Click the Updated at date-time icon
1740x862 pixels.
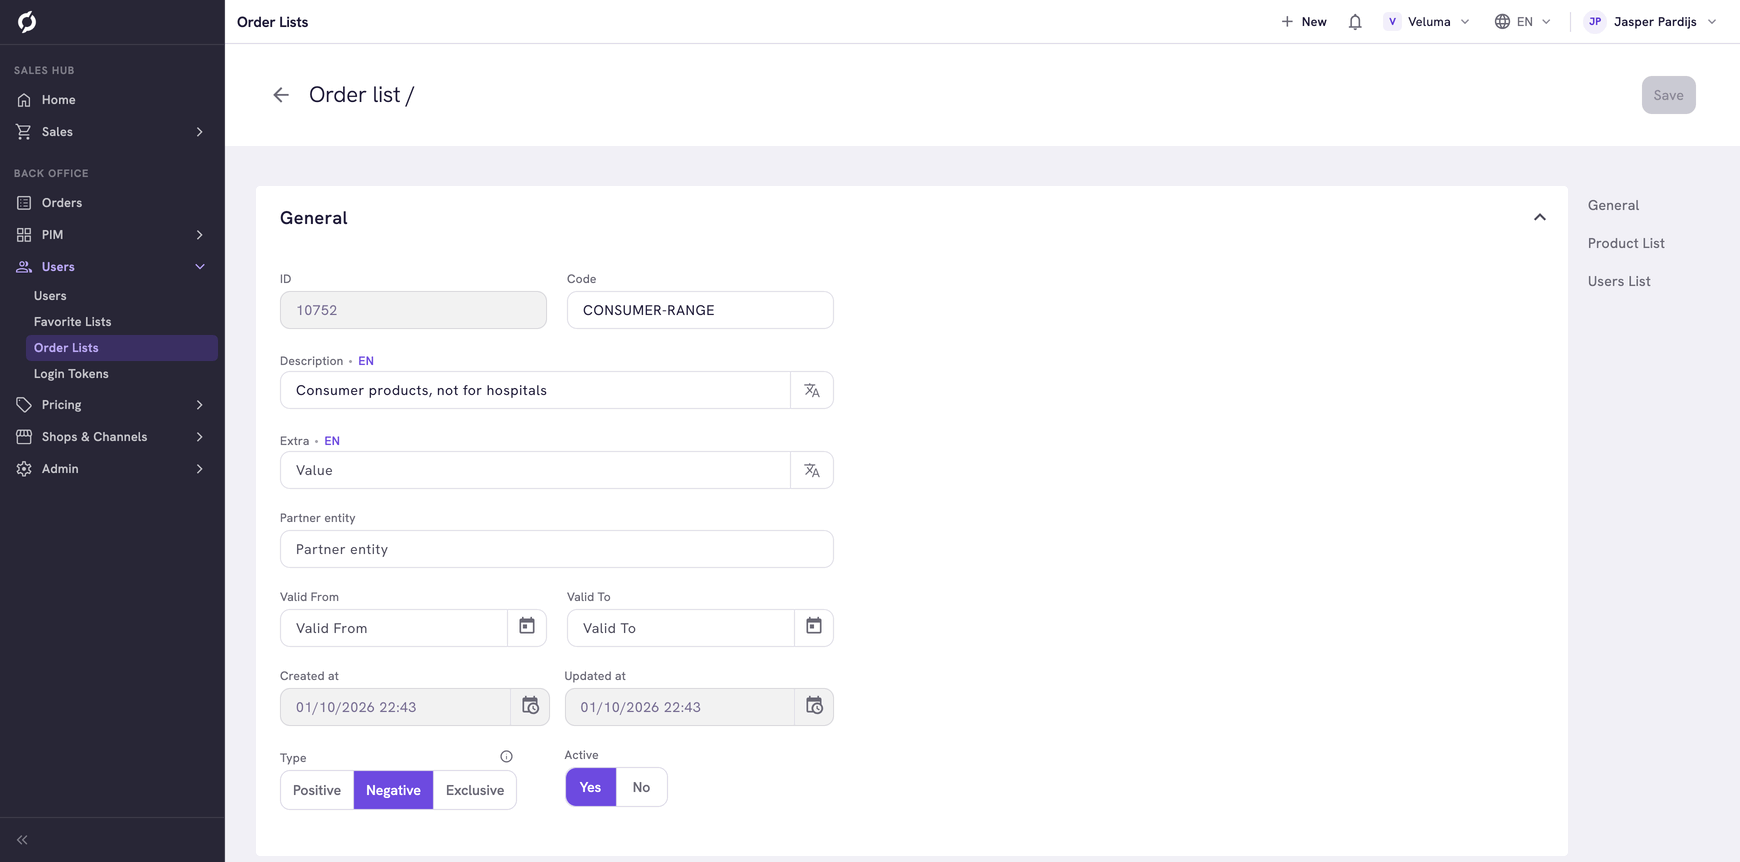point(814,706)
